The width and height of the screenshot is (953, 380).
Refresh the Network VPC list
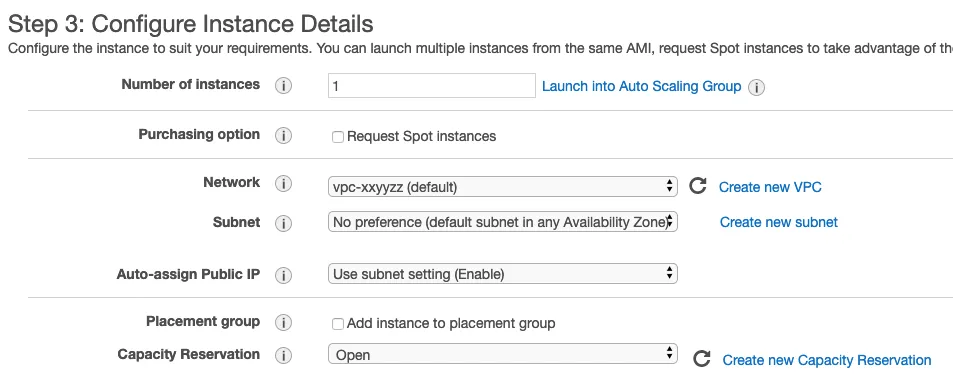[698, 186]
